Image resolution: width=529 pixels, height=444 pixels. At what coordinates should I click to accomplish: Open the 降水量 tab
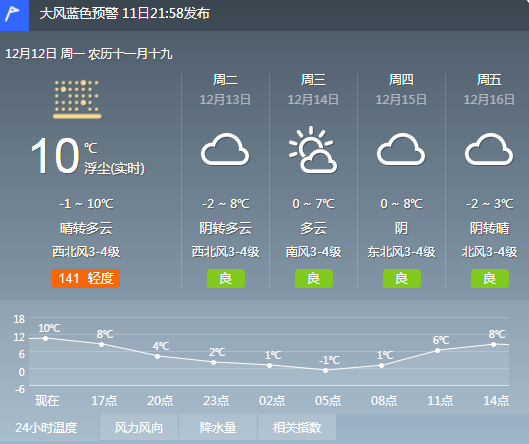pyautogui.click(x=218, y=427)
